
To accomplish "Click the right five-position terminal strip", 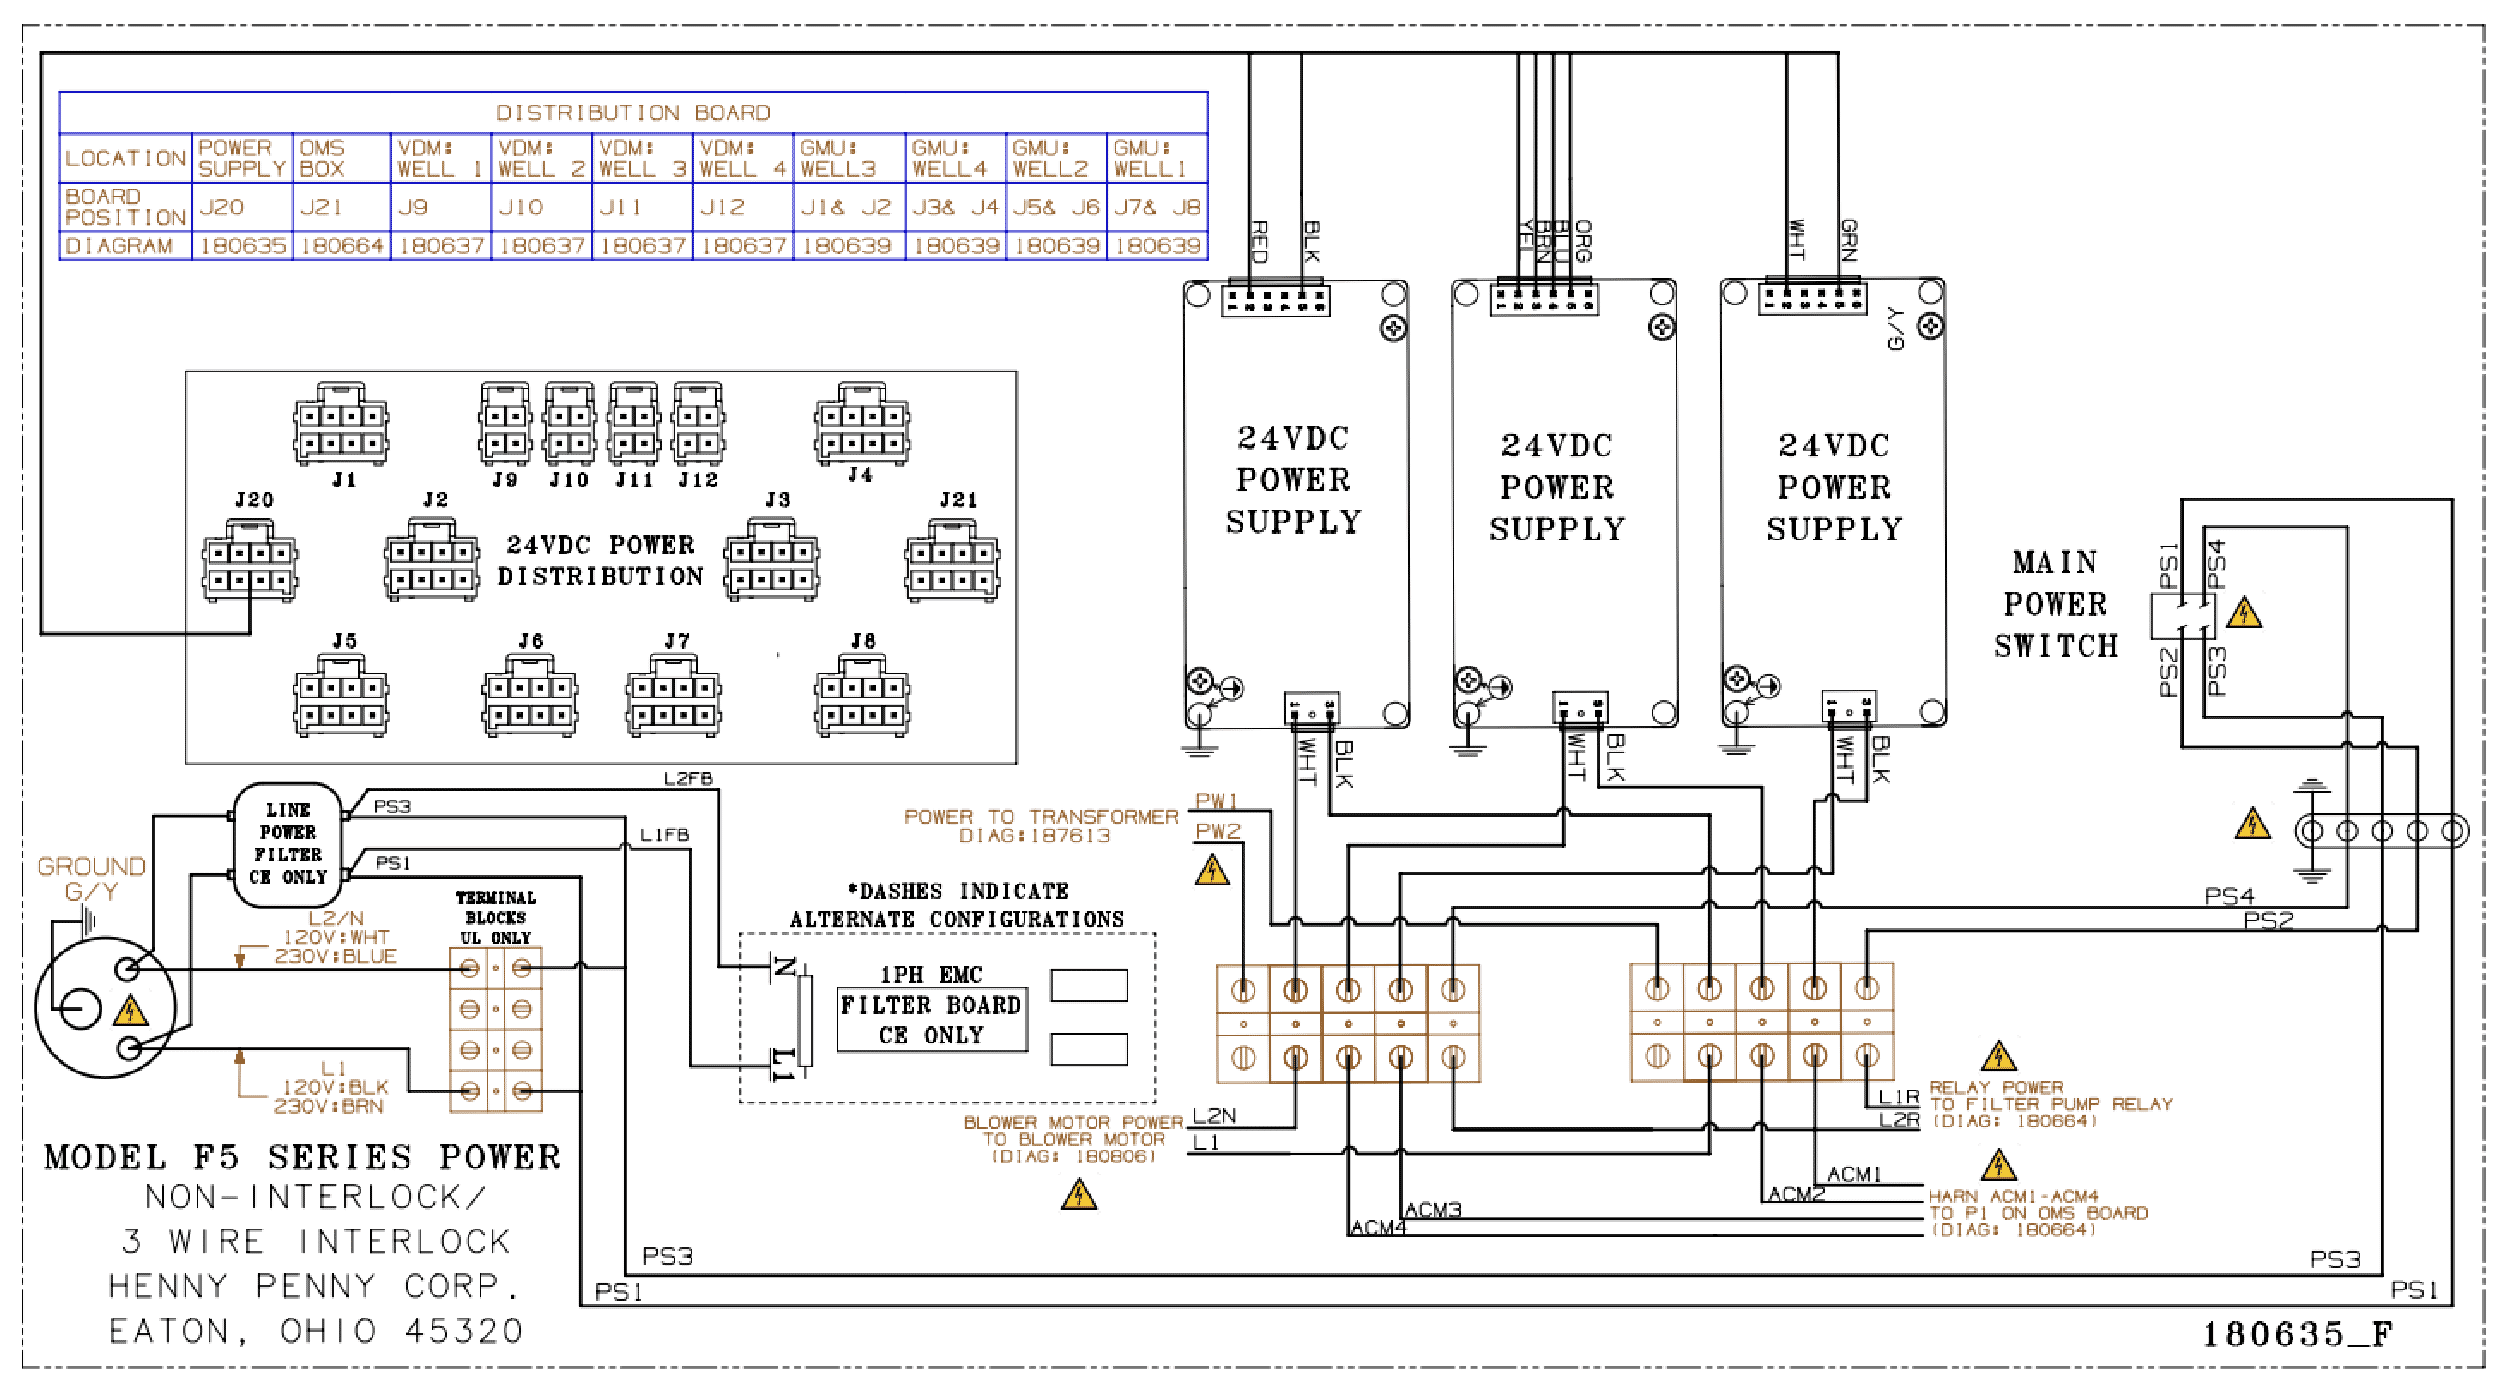I will [x=1762, y=1022].
